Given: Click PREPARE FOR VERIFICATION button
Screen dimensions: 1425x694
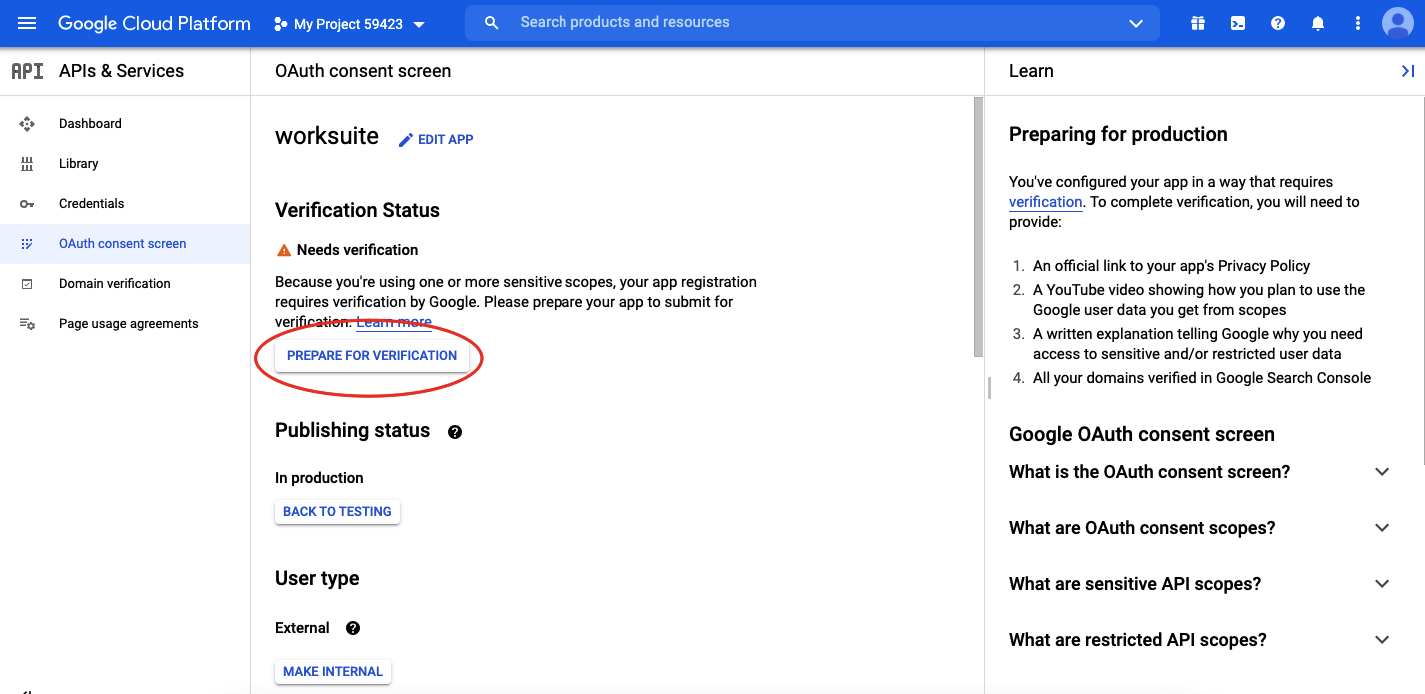Looking at the screenshot, I should (372, 355).
